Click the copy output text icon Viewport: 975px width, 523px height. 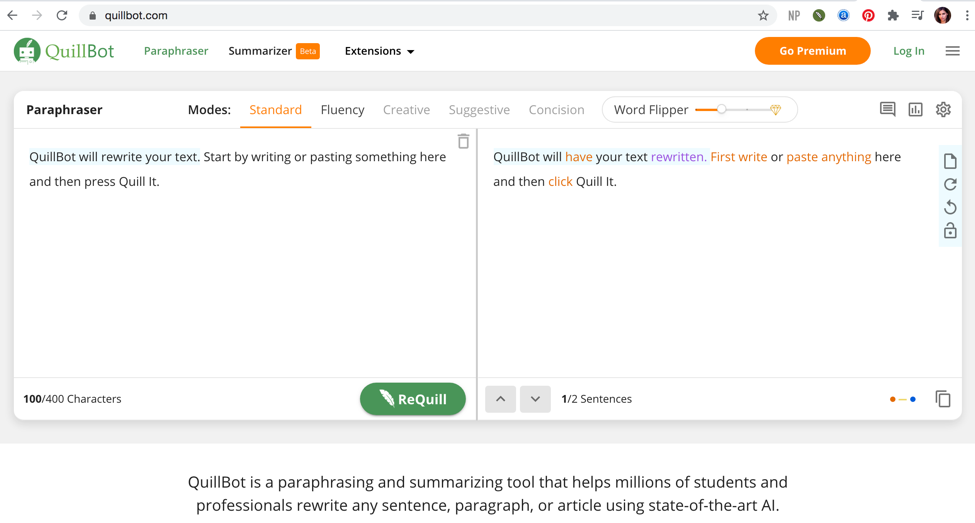[942, 399]
